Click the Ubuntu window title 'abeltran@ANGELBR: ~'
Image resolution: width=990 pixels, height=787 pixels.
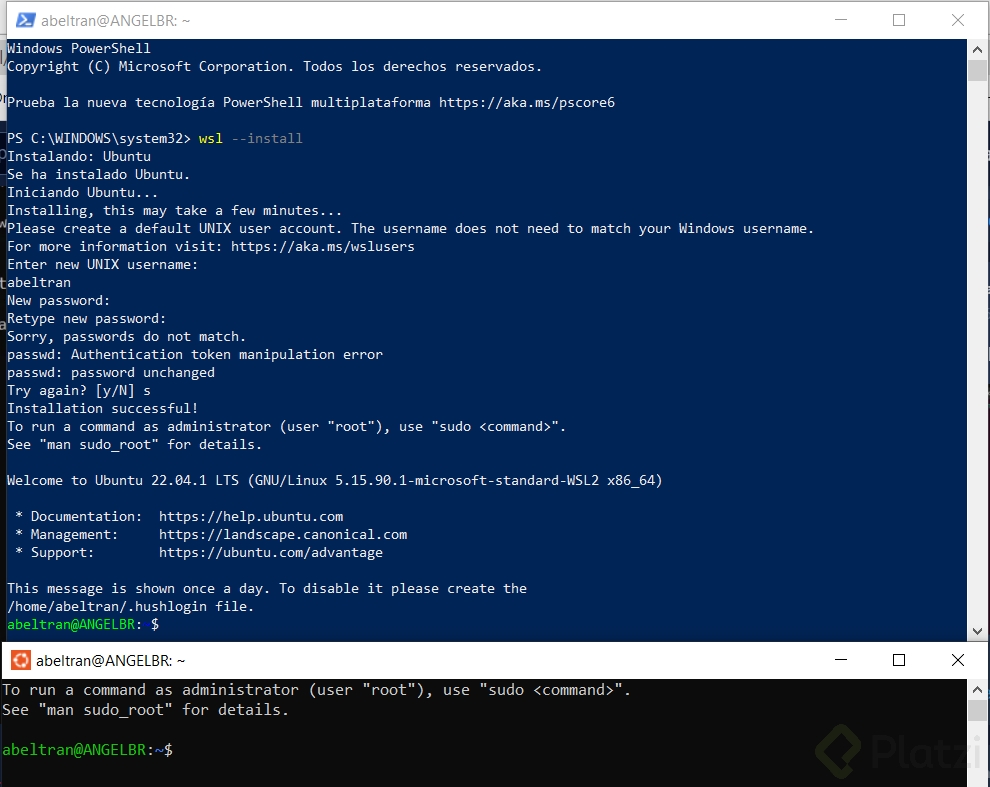(x=110, y=661)
